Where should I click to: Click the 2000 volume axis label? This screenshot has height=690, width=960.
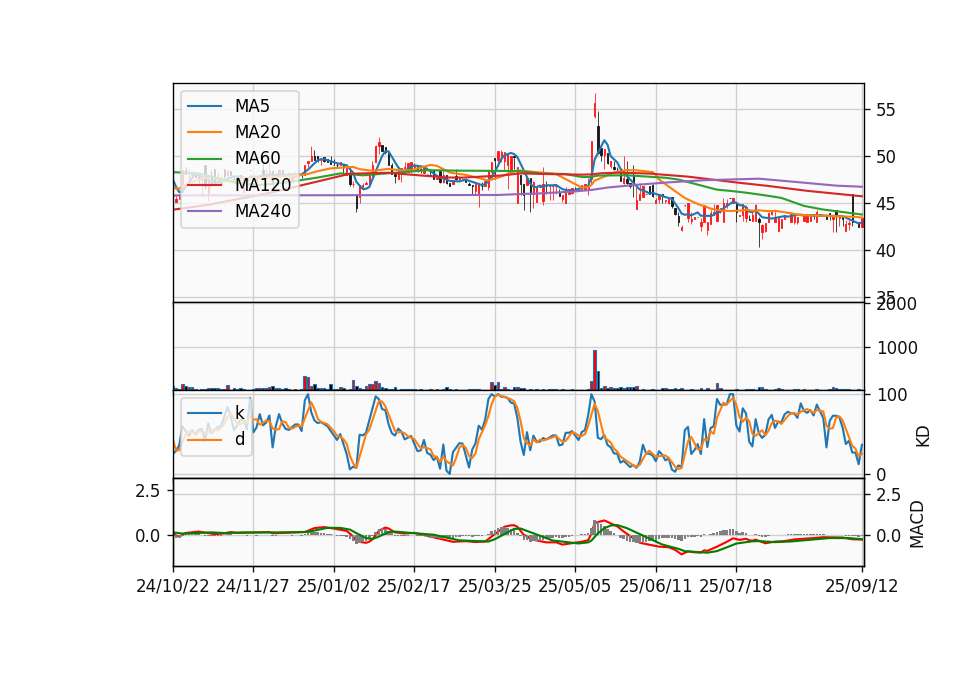click(897, 304)
